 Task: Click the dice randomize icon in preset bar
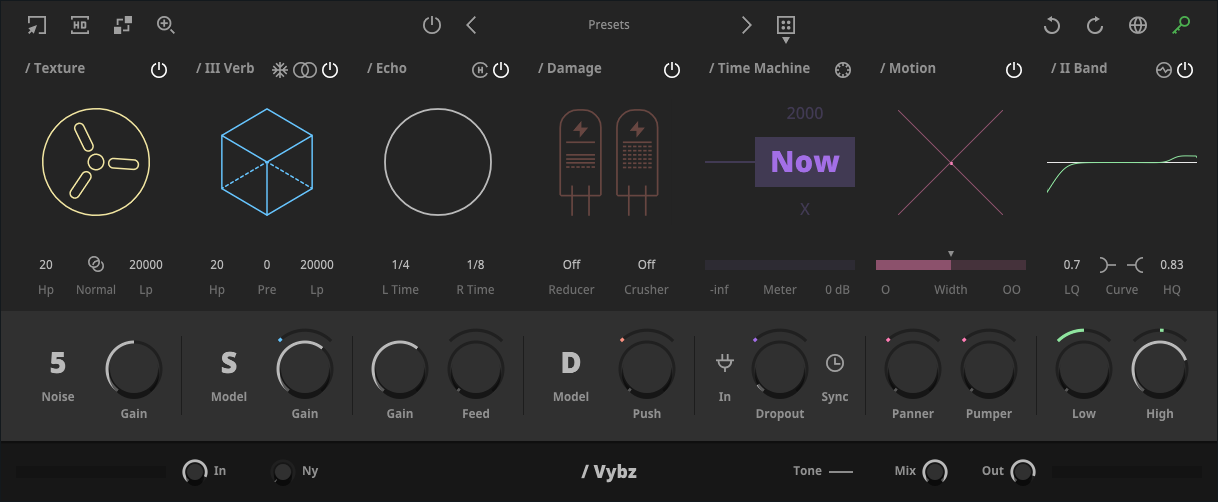click(x=786, y=26)
